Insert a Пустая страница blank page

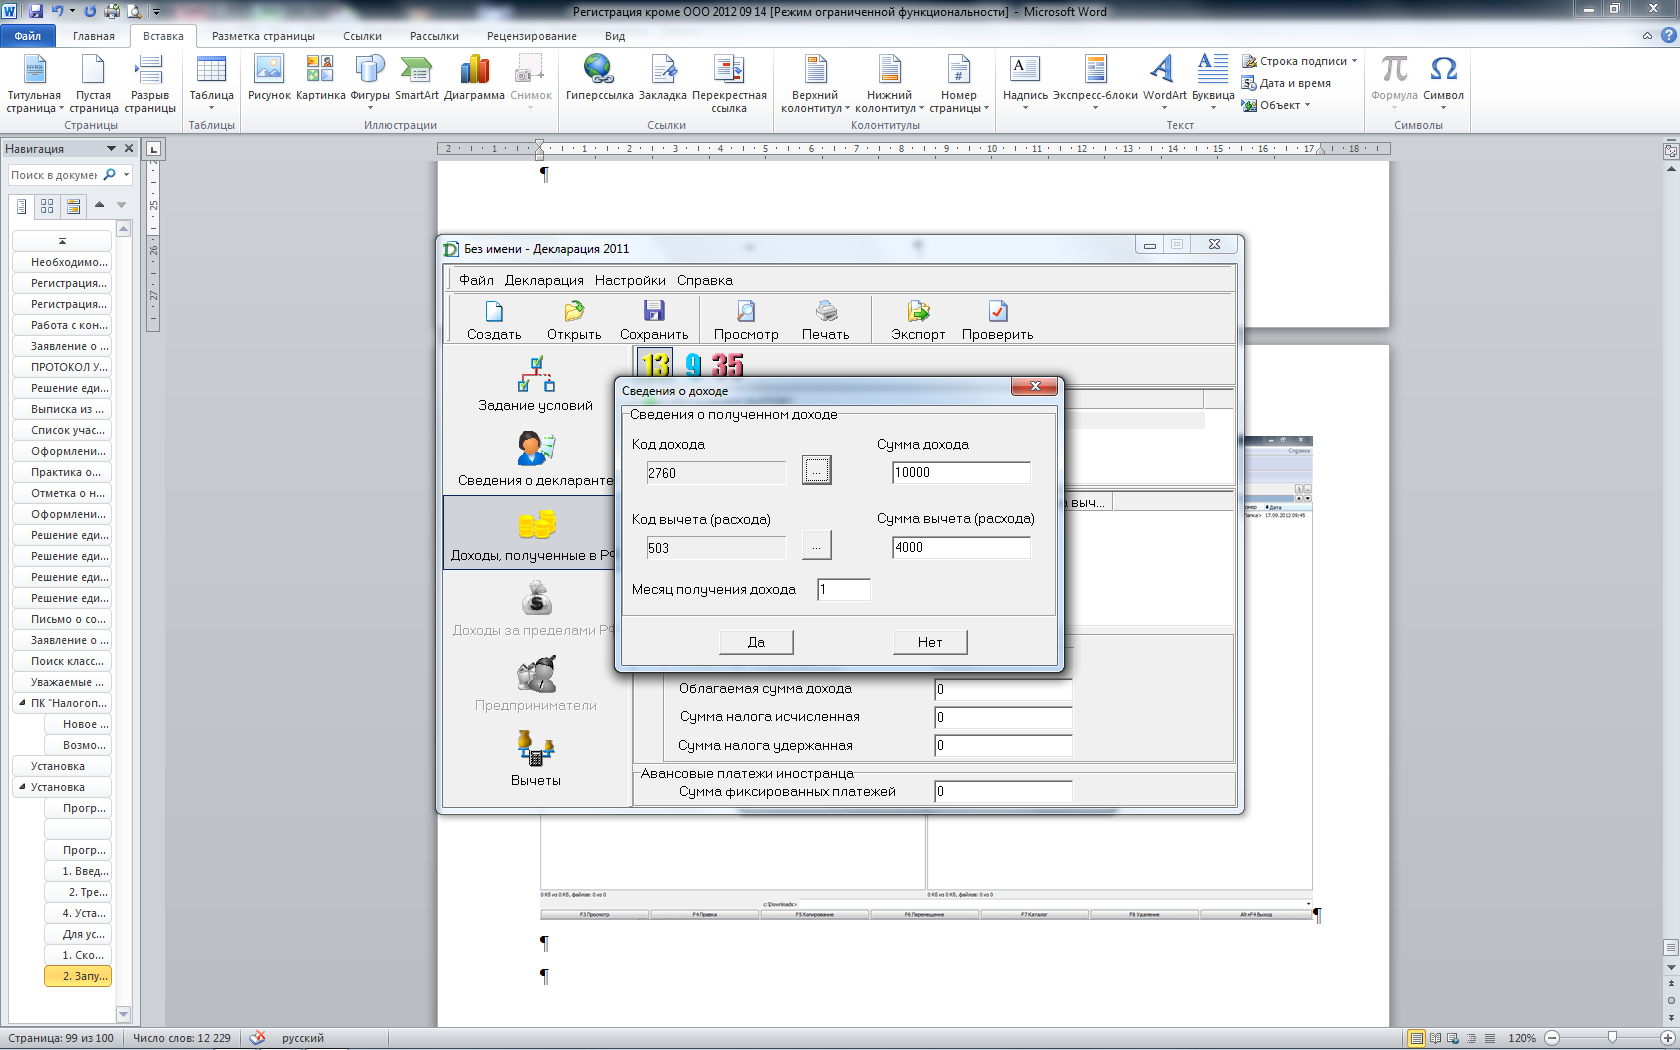(x=93, y=84)
